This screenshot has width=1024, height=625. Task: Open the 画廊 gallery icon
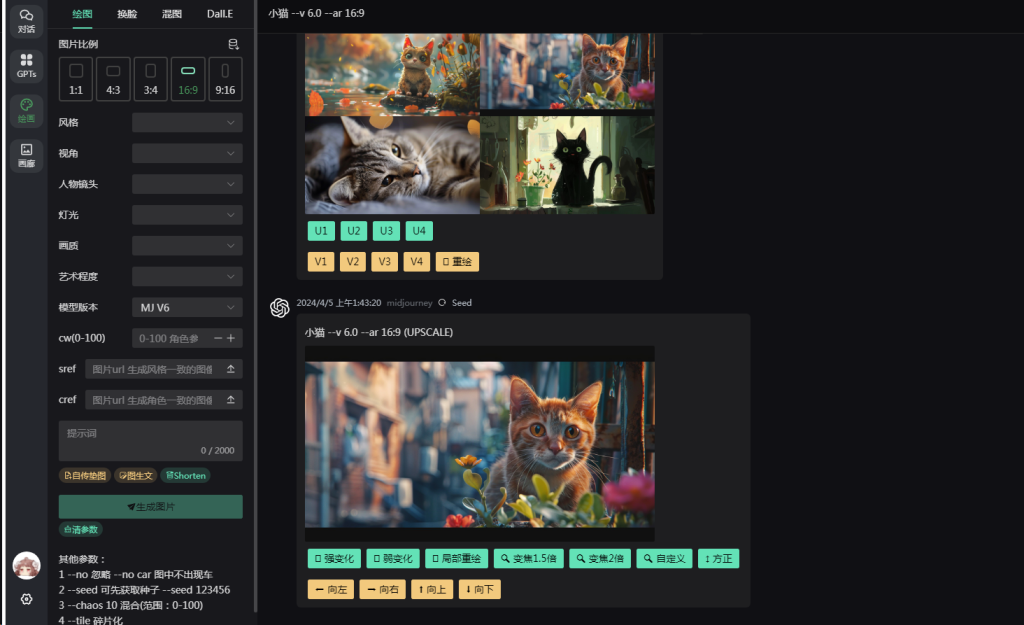(26, 155)
